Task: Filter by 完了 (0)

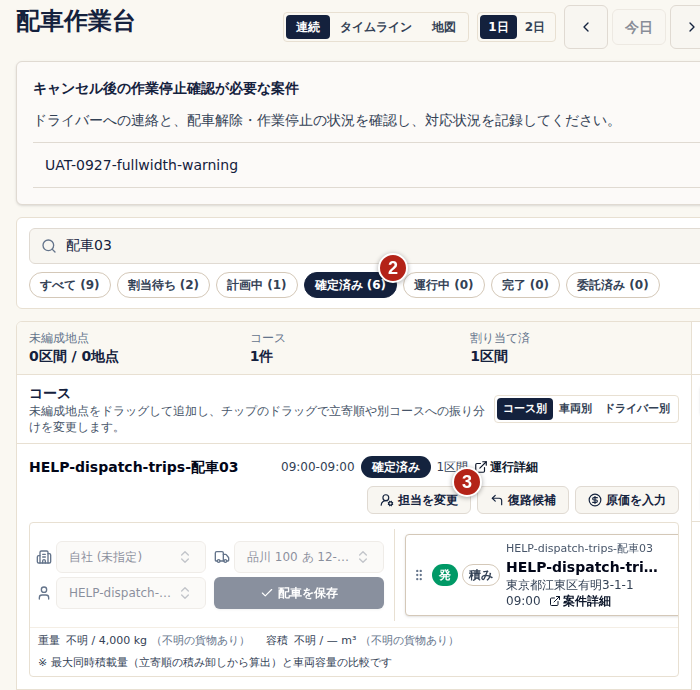Action: (525, 285)
